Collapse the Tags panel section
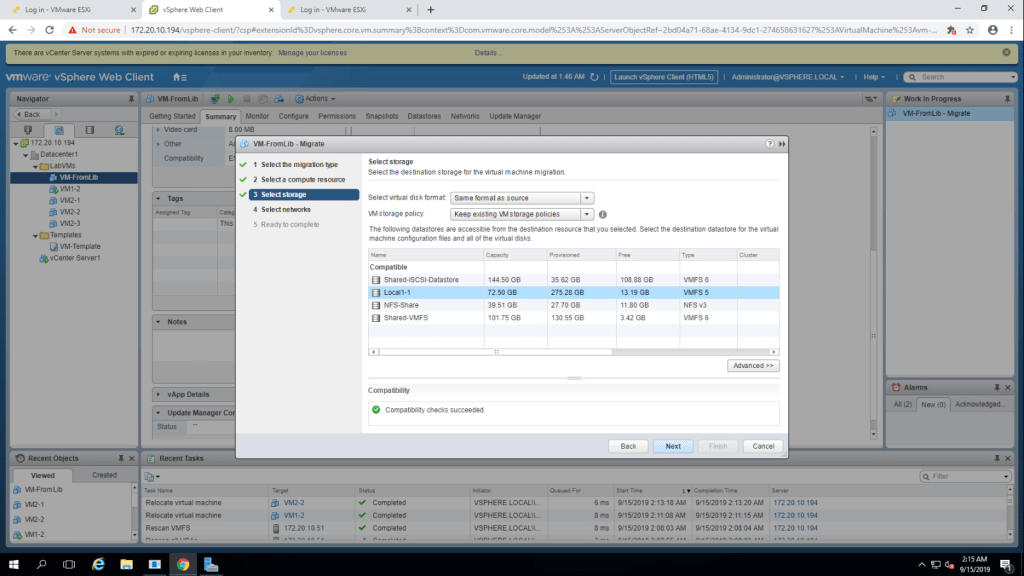This screenshot has height=576, width=1024. 160,199
